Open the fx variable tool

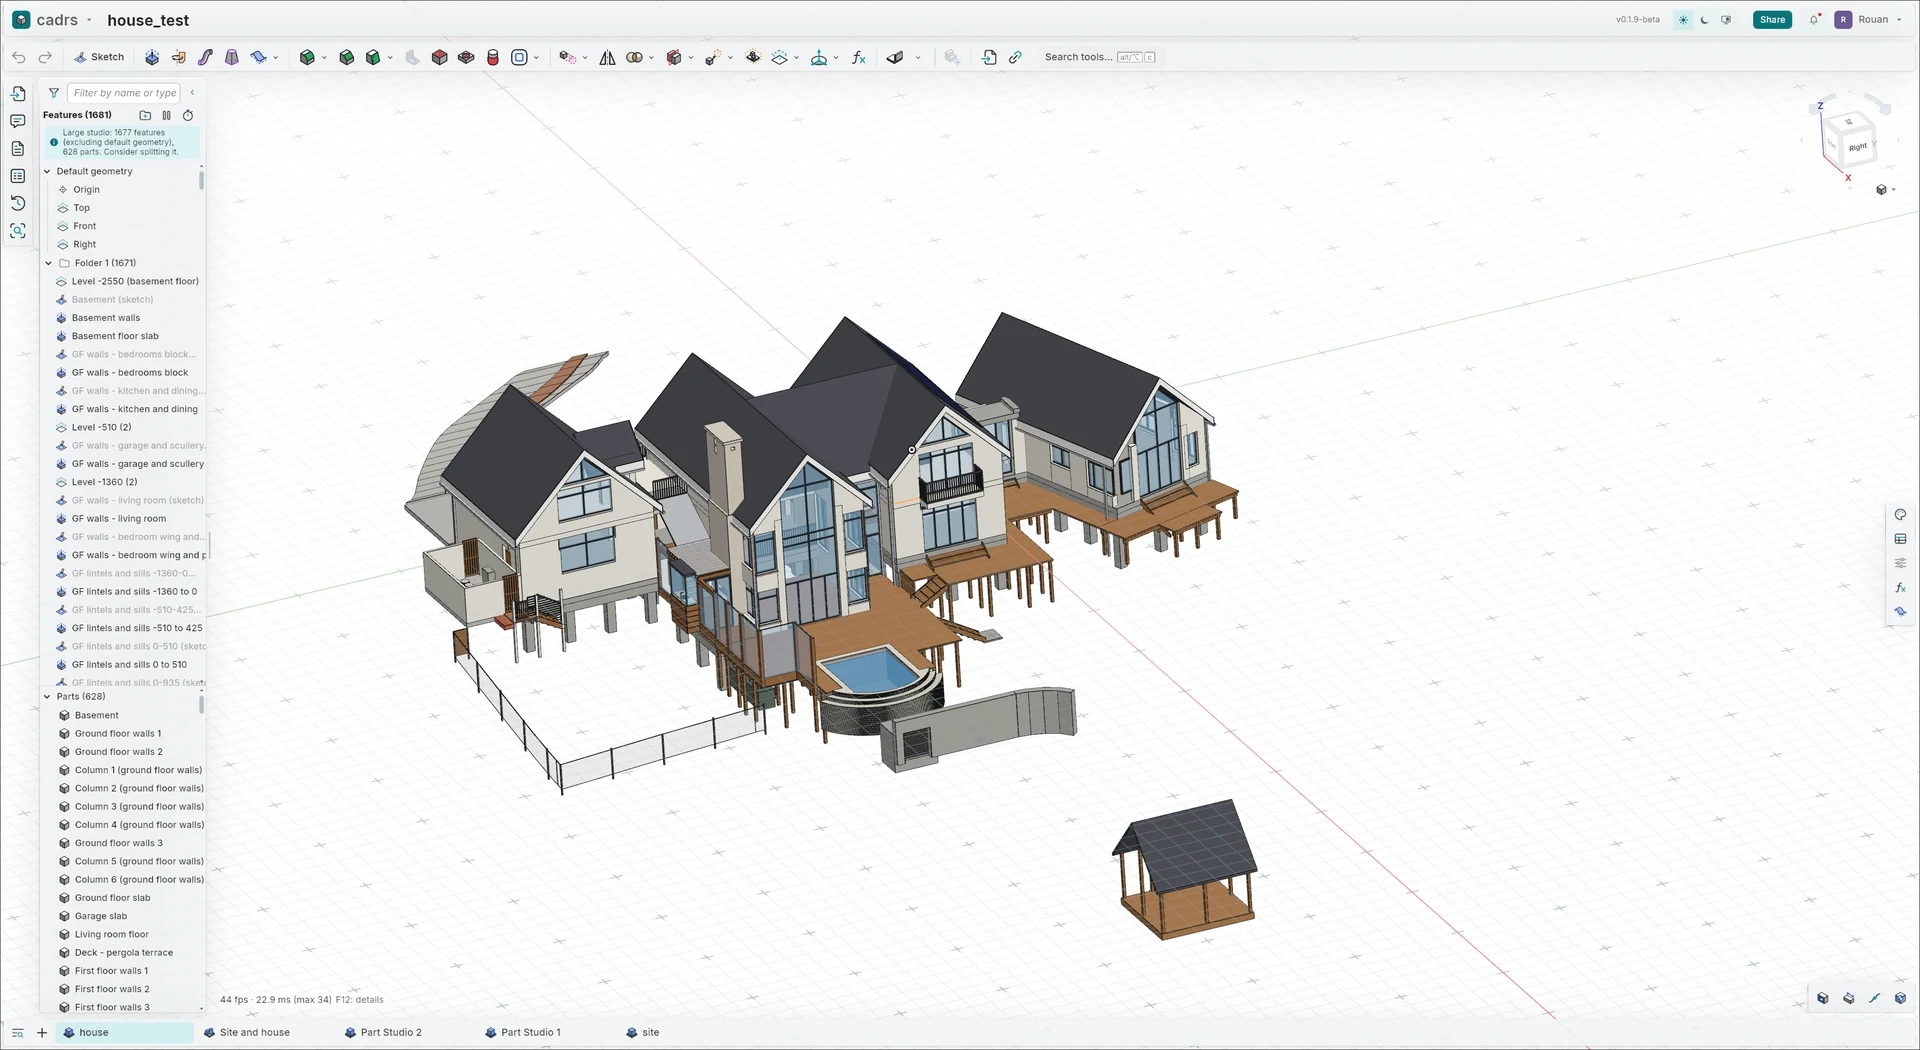point(858,58)
